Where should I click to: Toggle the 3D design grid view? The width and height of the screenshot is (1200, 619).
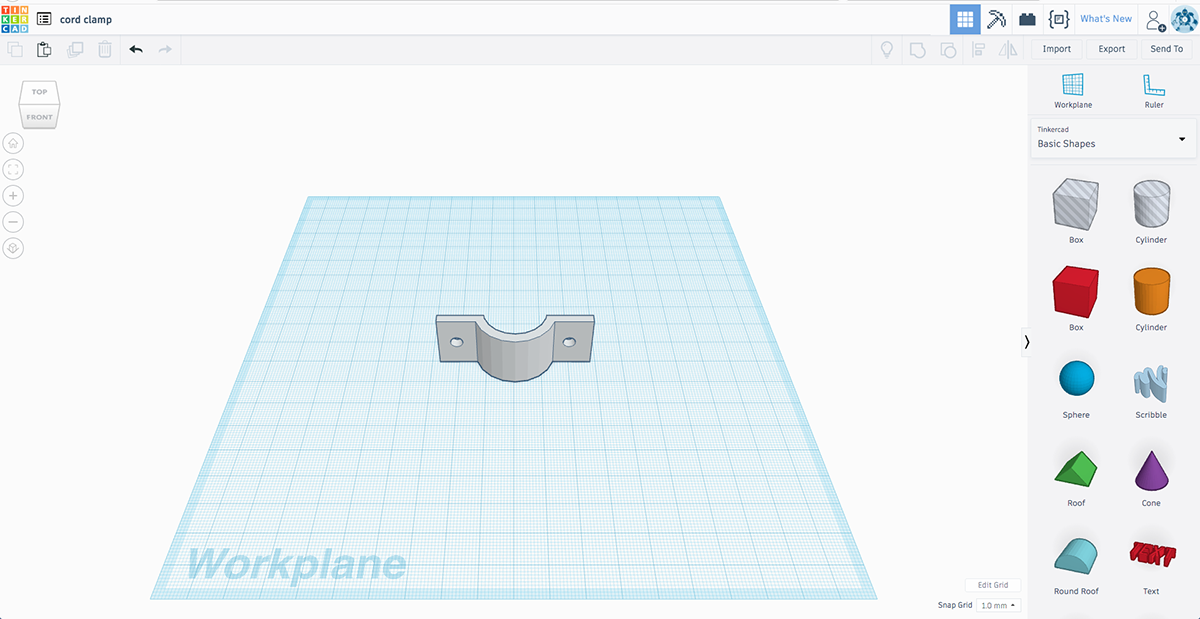965,19
